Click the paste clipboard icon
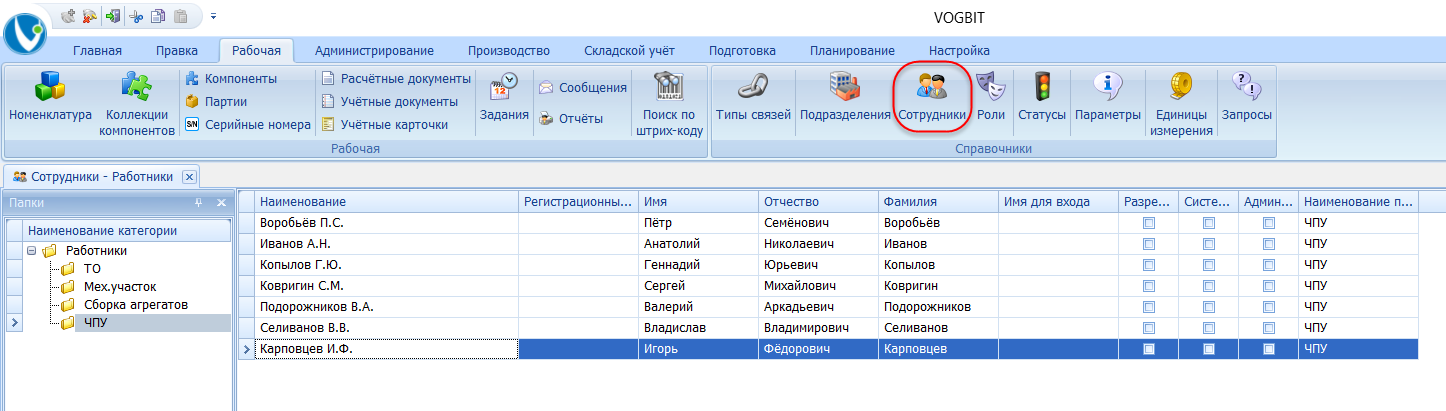Image resolution: width=1446 pixels, height=411 pixels. pyautogui.click(x=180, y=16)
